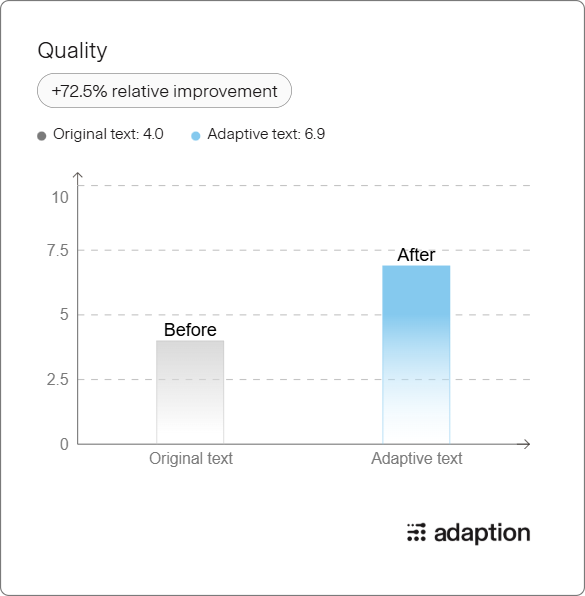
Task: Click the Adaptive text: 6.9 legend label
Action: (266, 134)
